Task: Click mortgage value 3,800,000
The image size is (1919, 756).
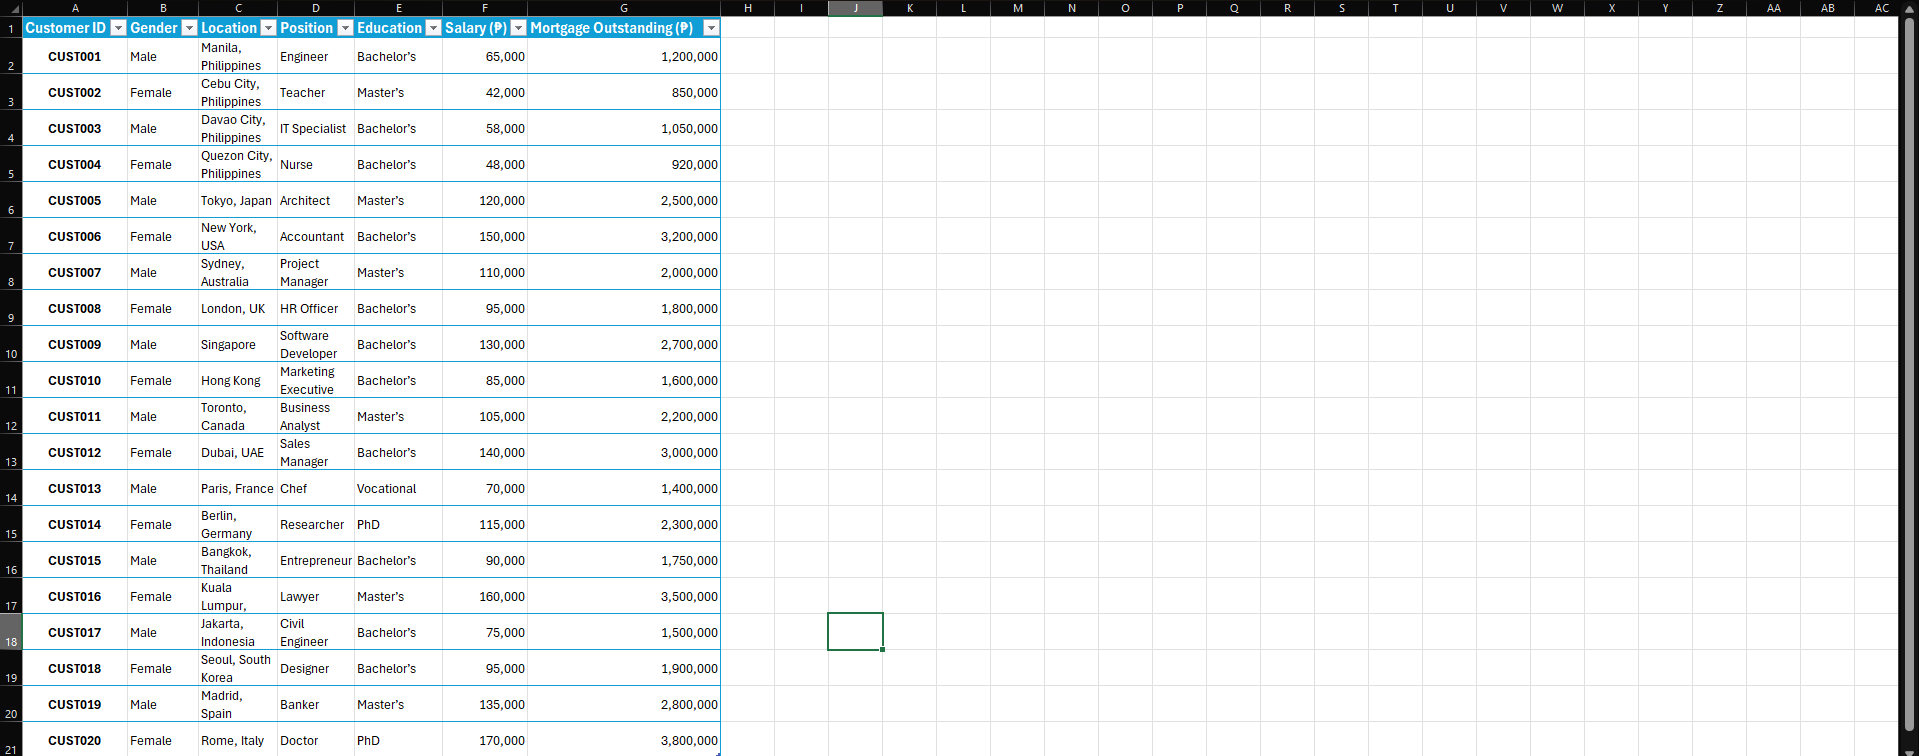Action: point(624,740)
